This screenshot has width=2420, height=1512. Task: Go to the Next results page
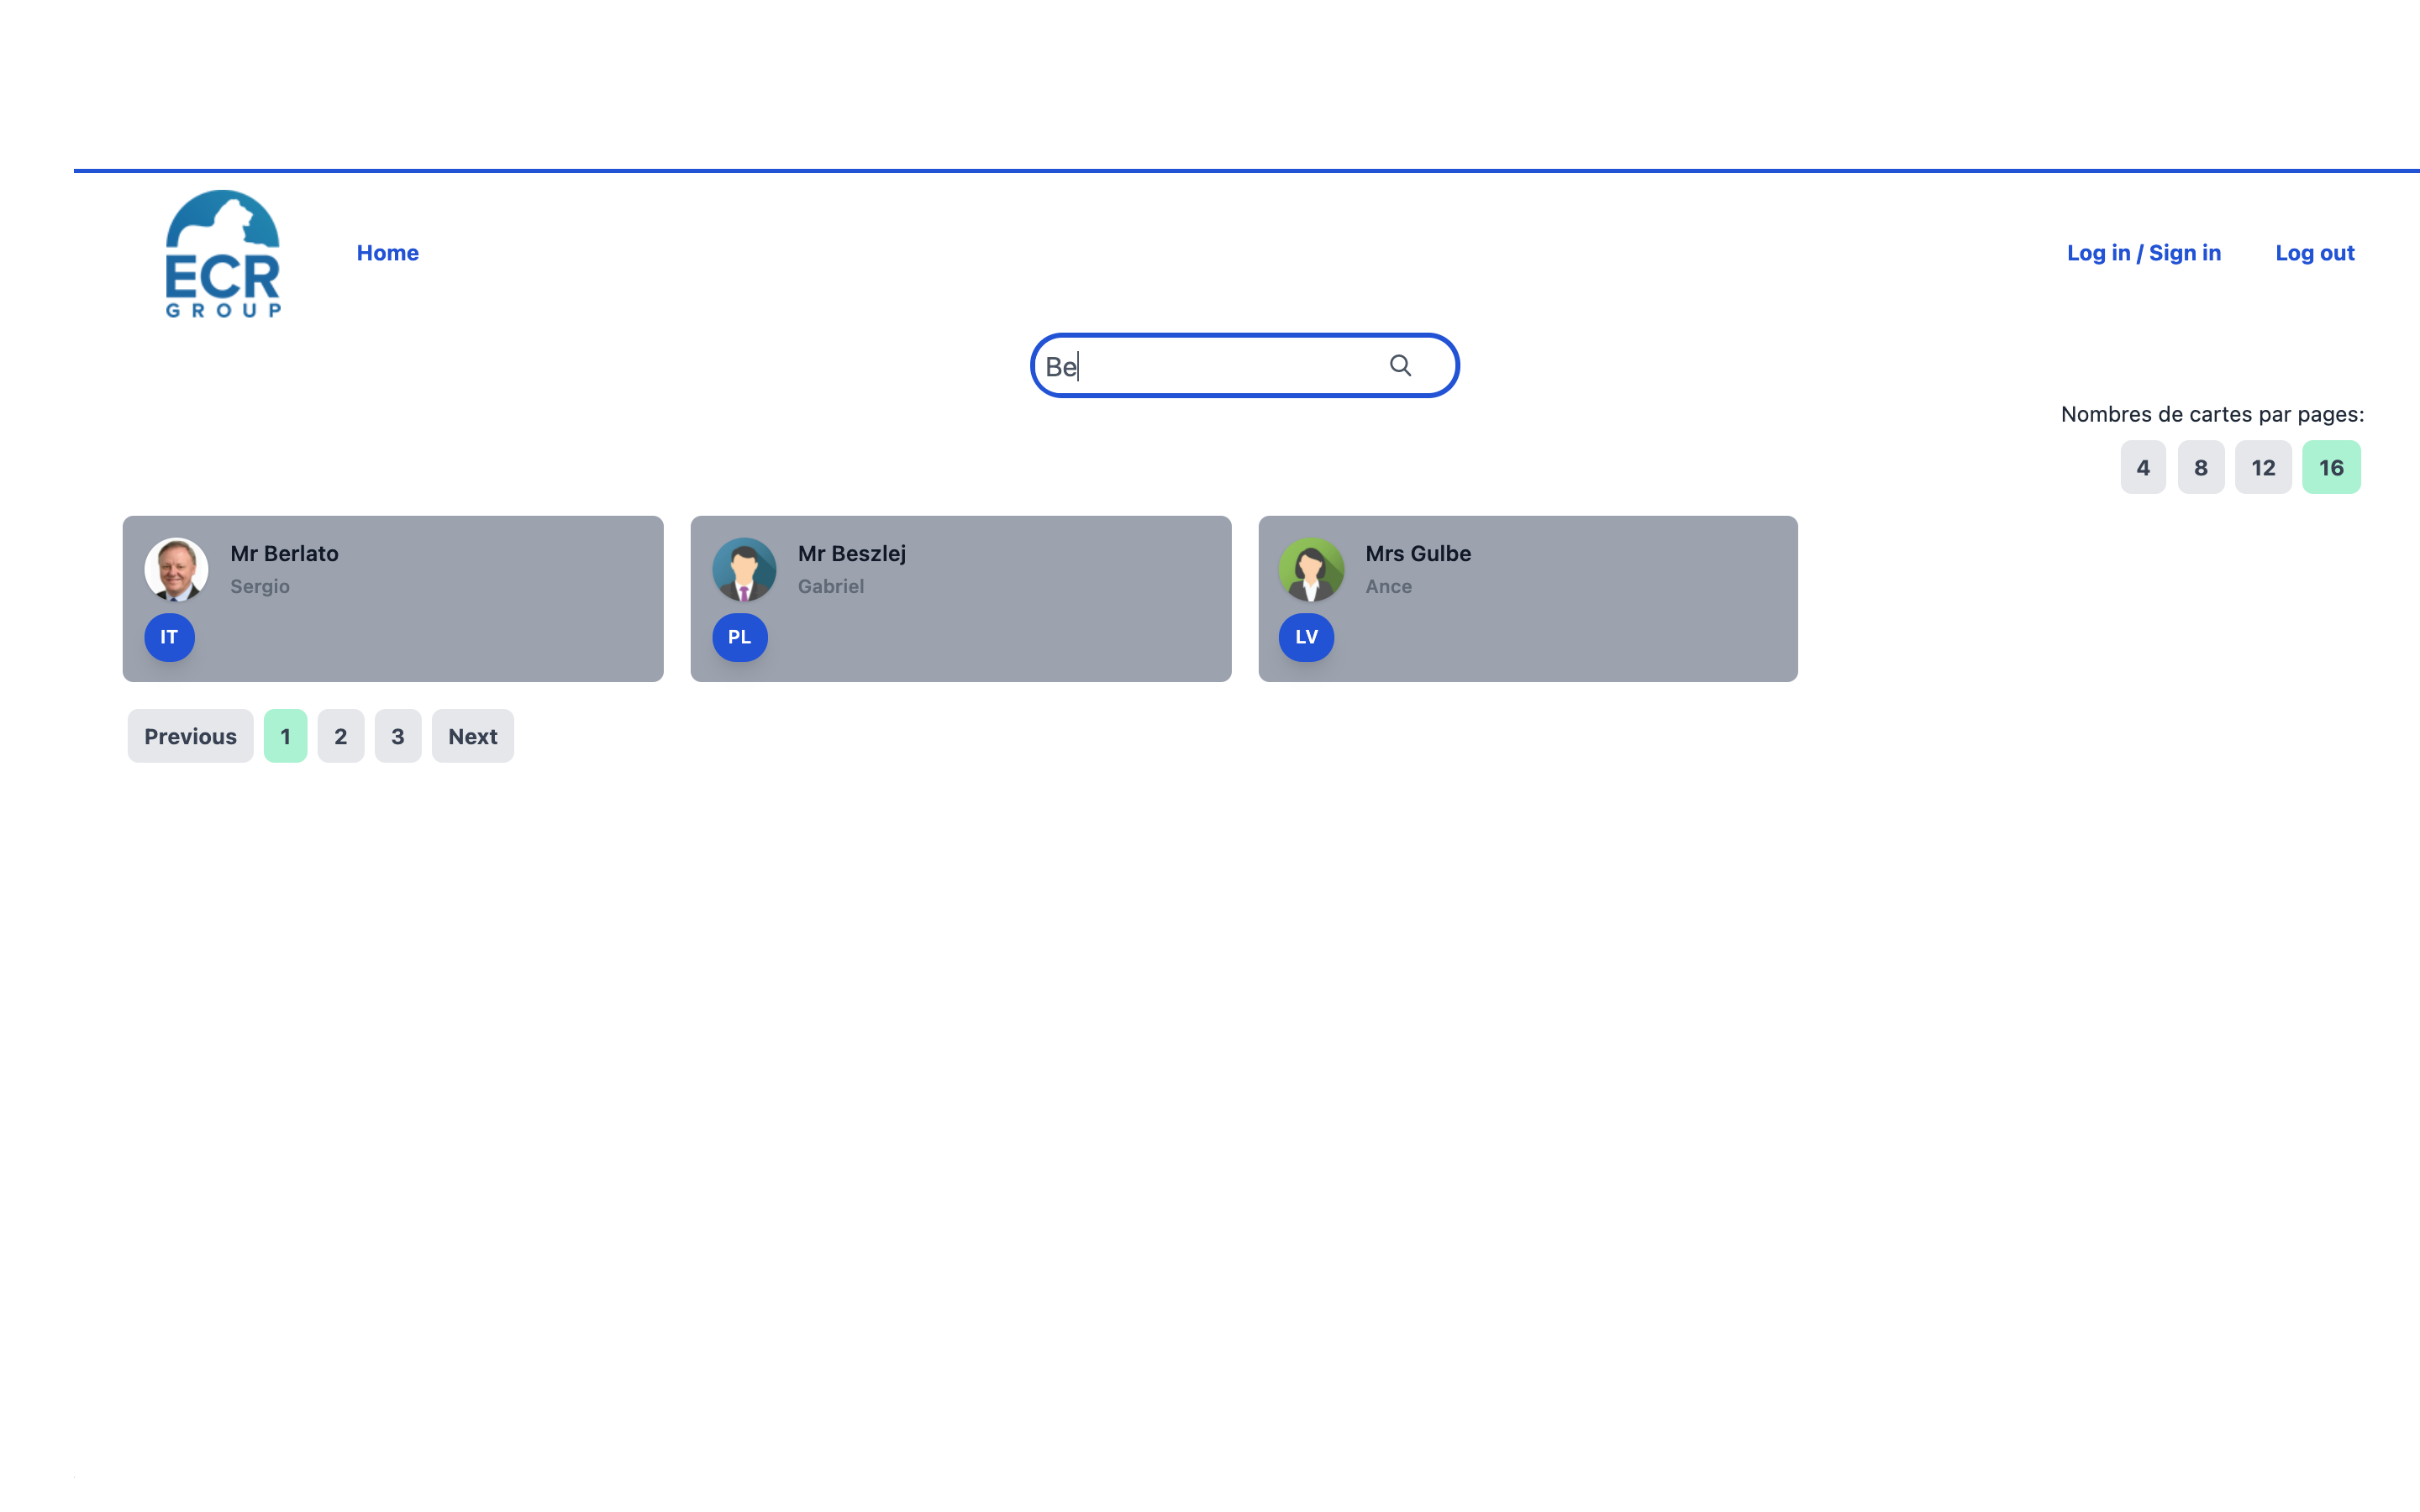click(472, 736)
